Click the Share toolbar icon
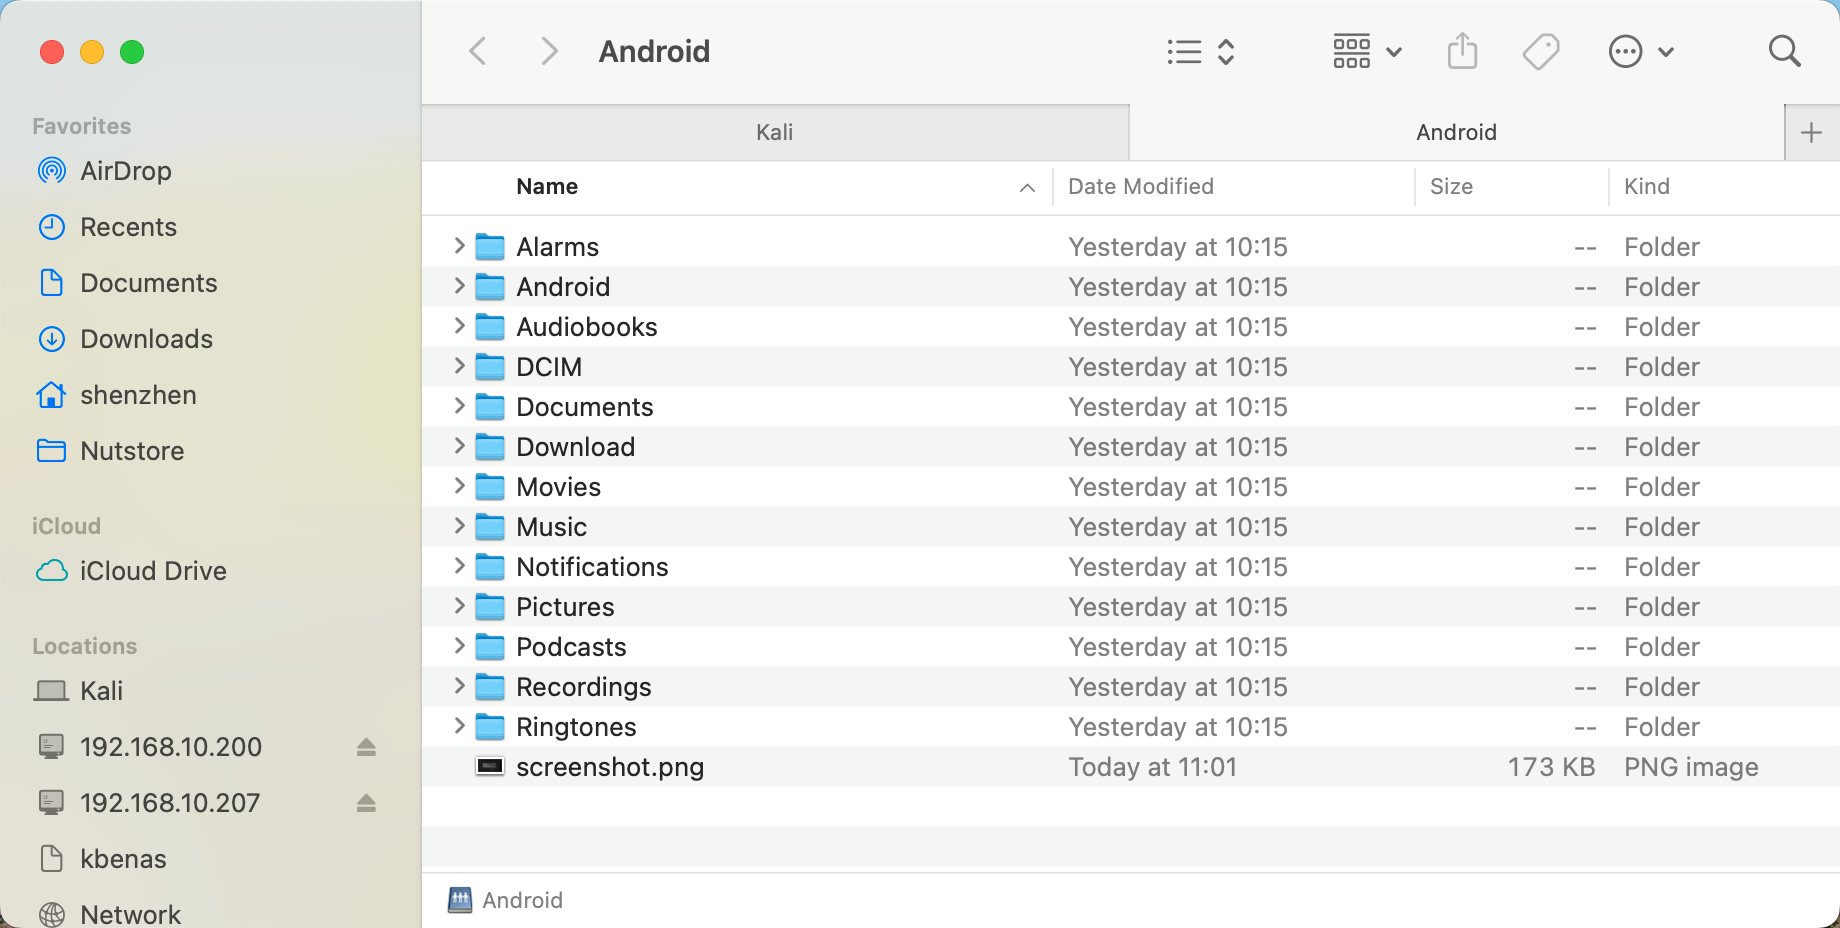 (1462, 51)
